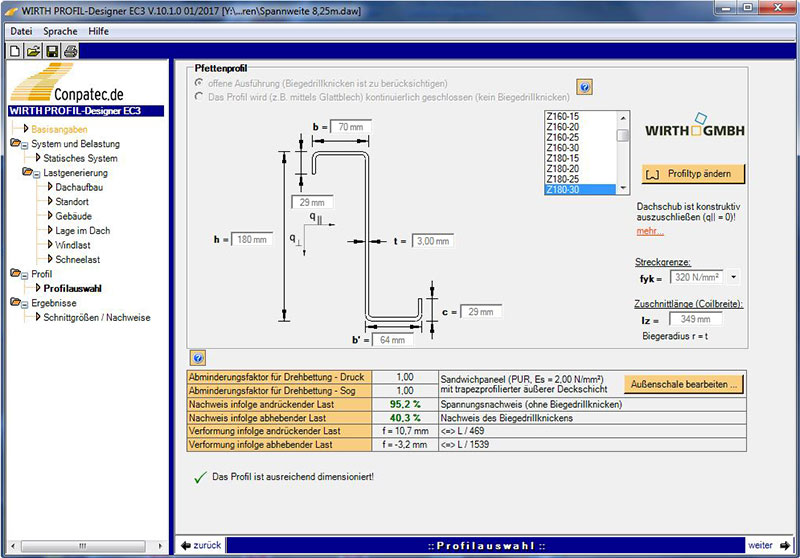Select Z180-20 in the profile list
This screenshot has height=558, width=800.
562,169
